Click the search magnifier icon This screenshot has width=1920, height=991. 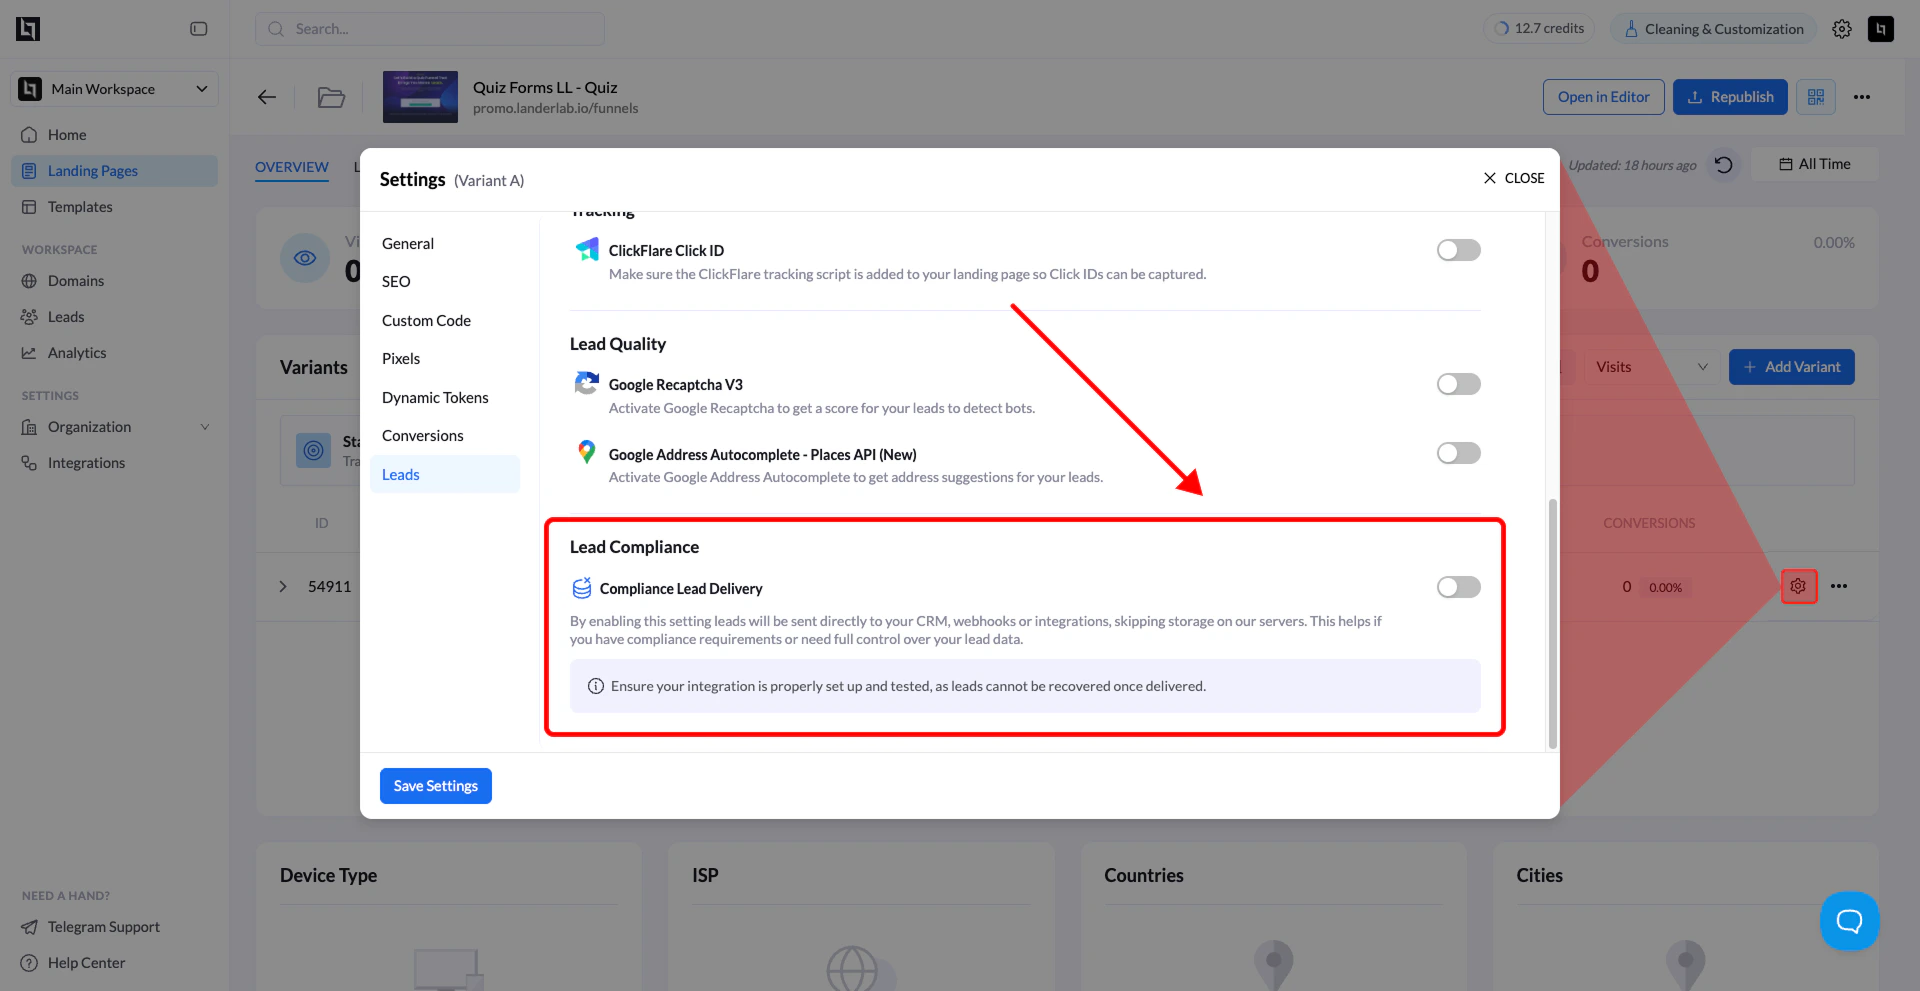point(276,29)
